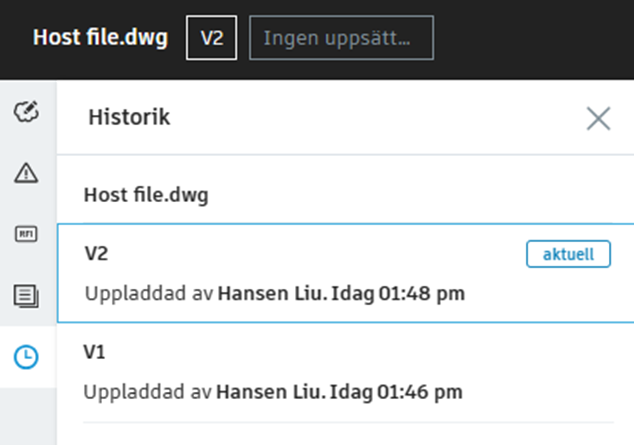634x445 pixels.
Task: Open the V2 version selector in header
Action: coord(211,38)
